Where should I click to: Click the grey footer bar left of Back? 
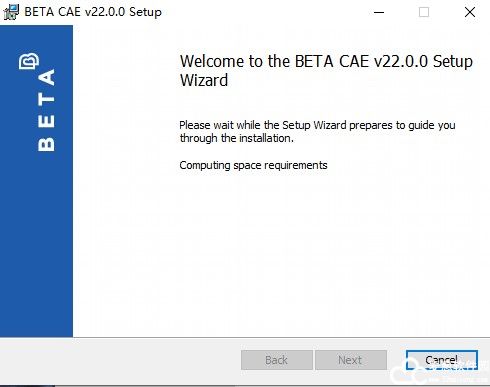(120, 360)
